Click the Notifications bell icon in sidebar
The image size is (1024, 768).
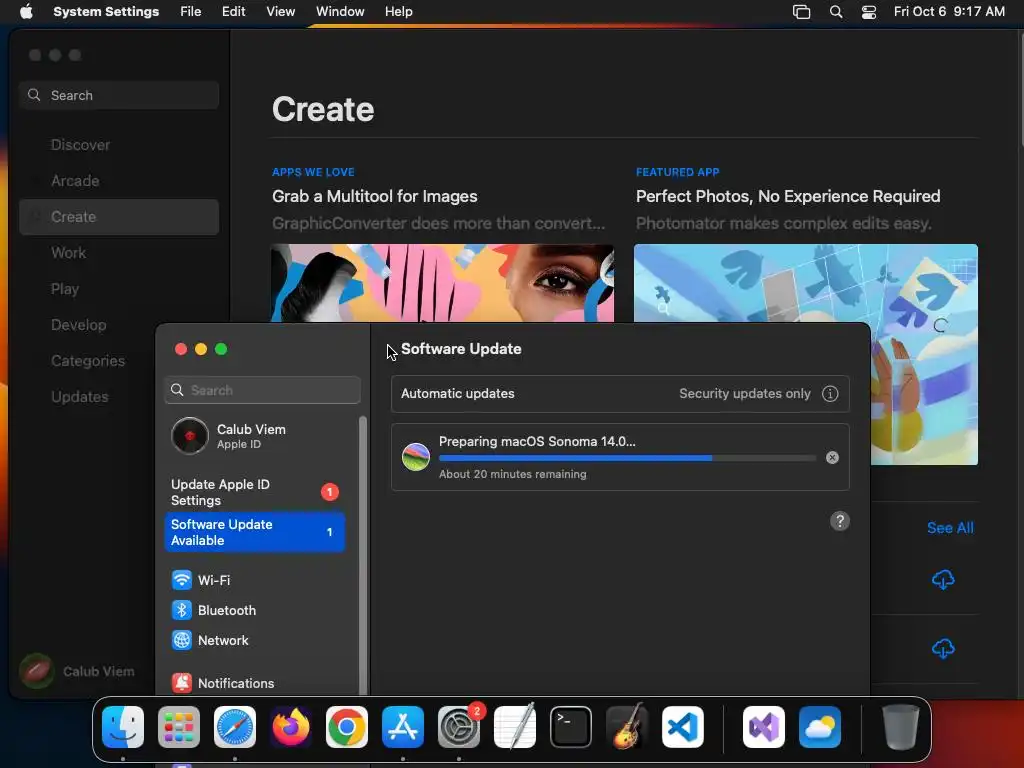click(182, 683)
